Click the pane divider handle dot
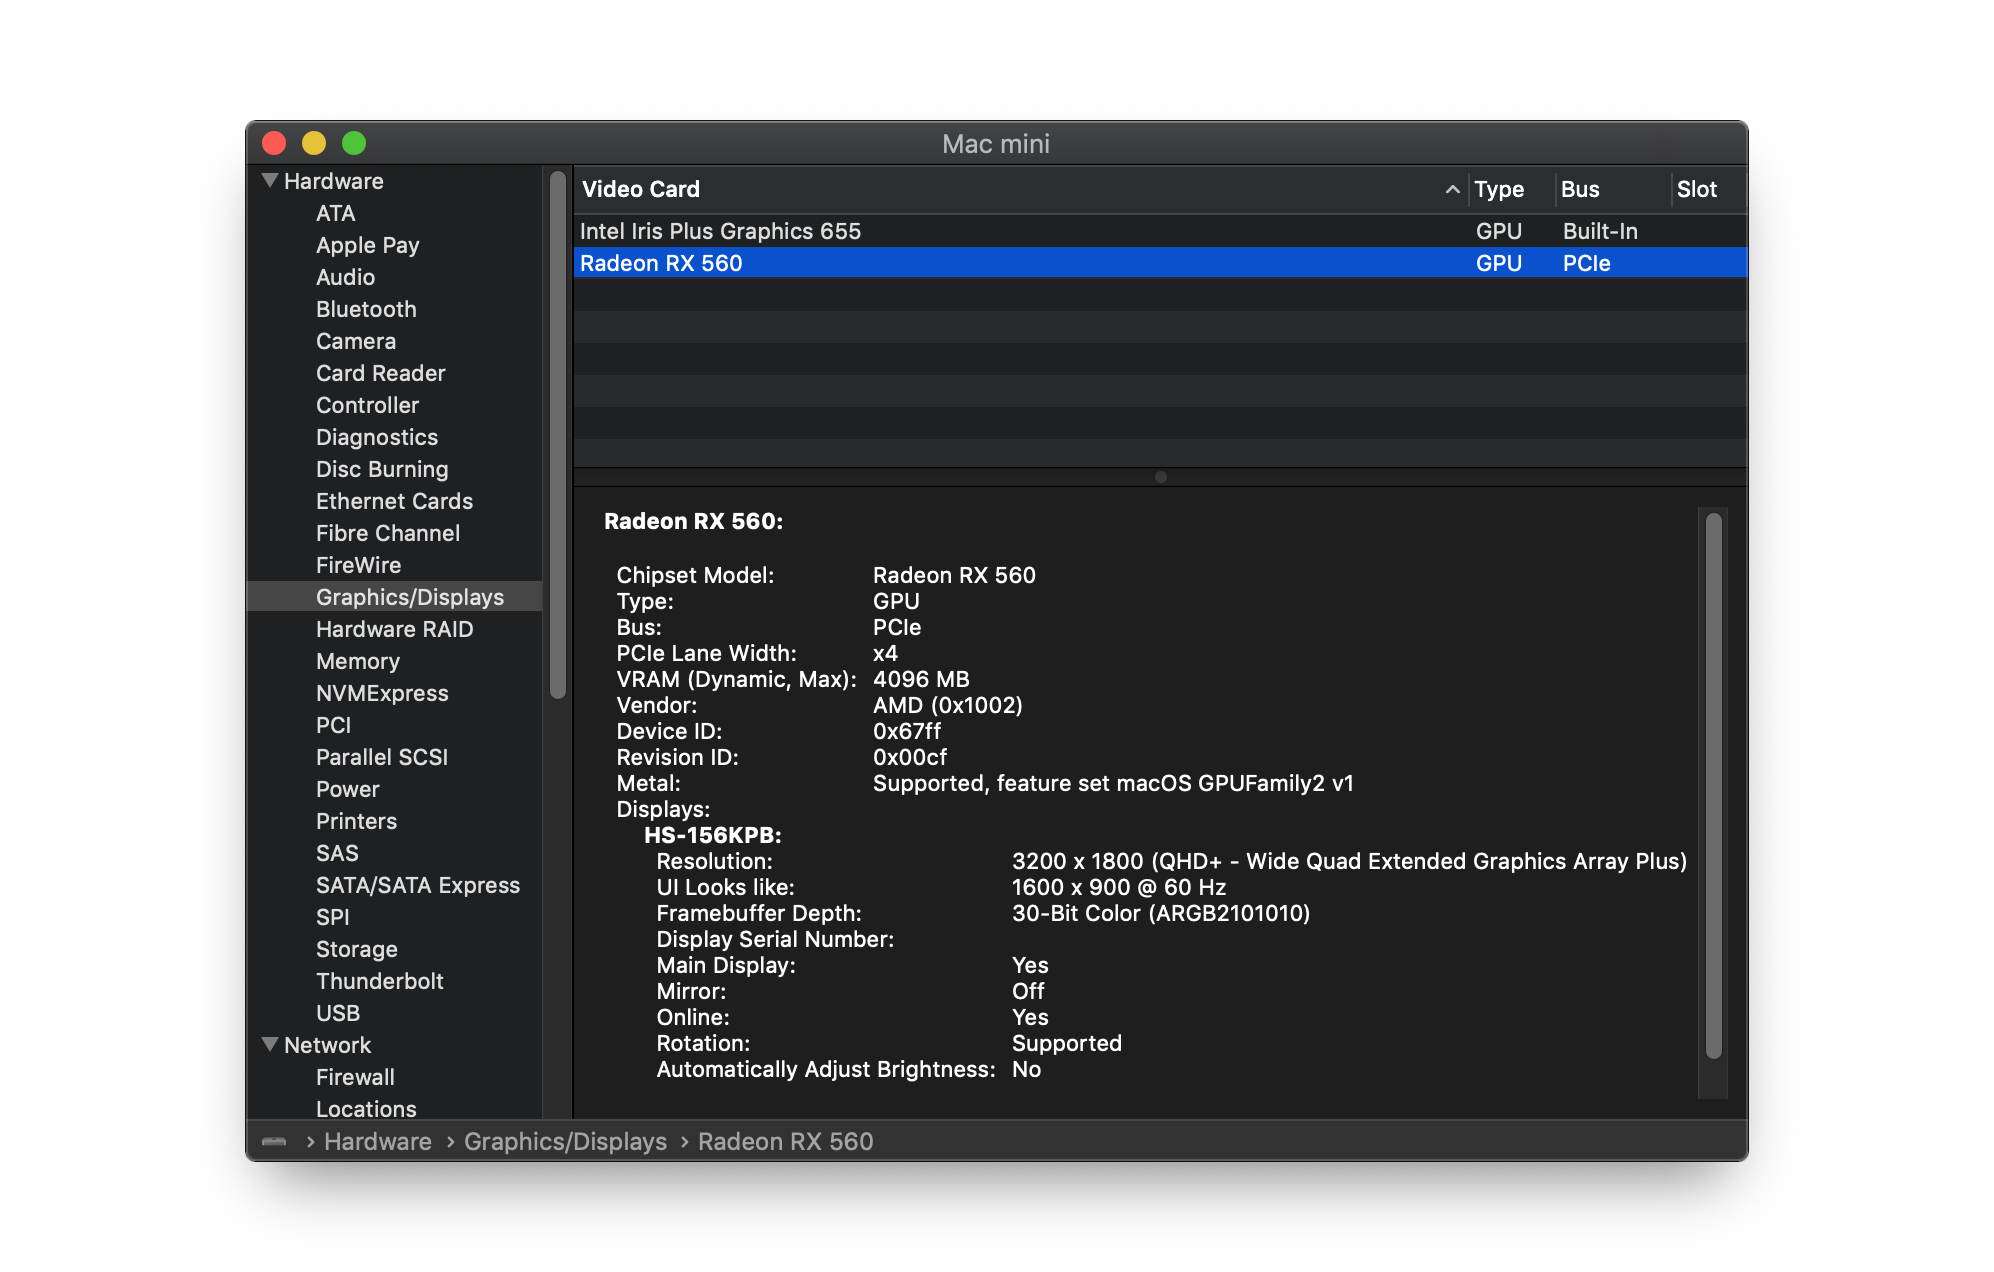Screen dimensions: 1994x1272 (x=1160, y=477)
